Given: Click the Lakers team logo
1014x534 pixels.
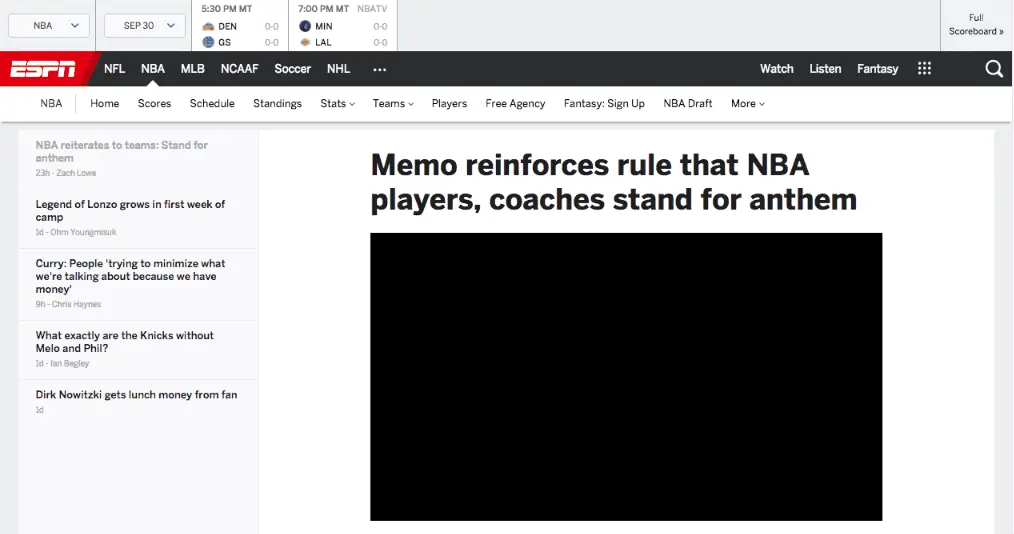Looking at the screenshot, I should [305, 43].
